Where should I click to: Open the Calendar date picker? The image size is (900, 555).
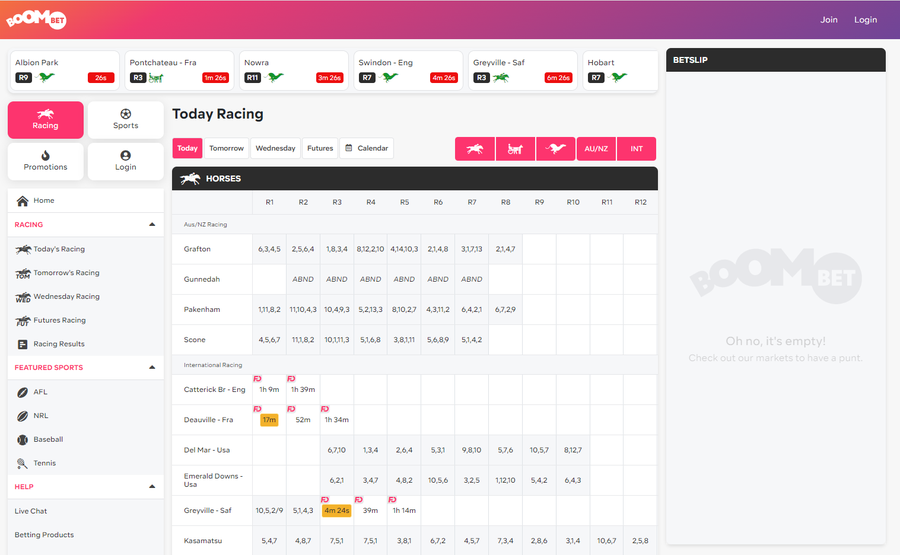(367, 148)
